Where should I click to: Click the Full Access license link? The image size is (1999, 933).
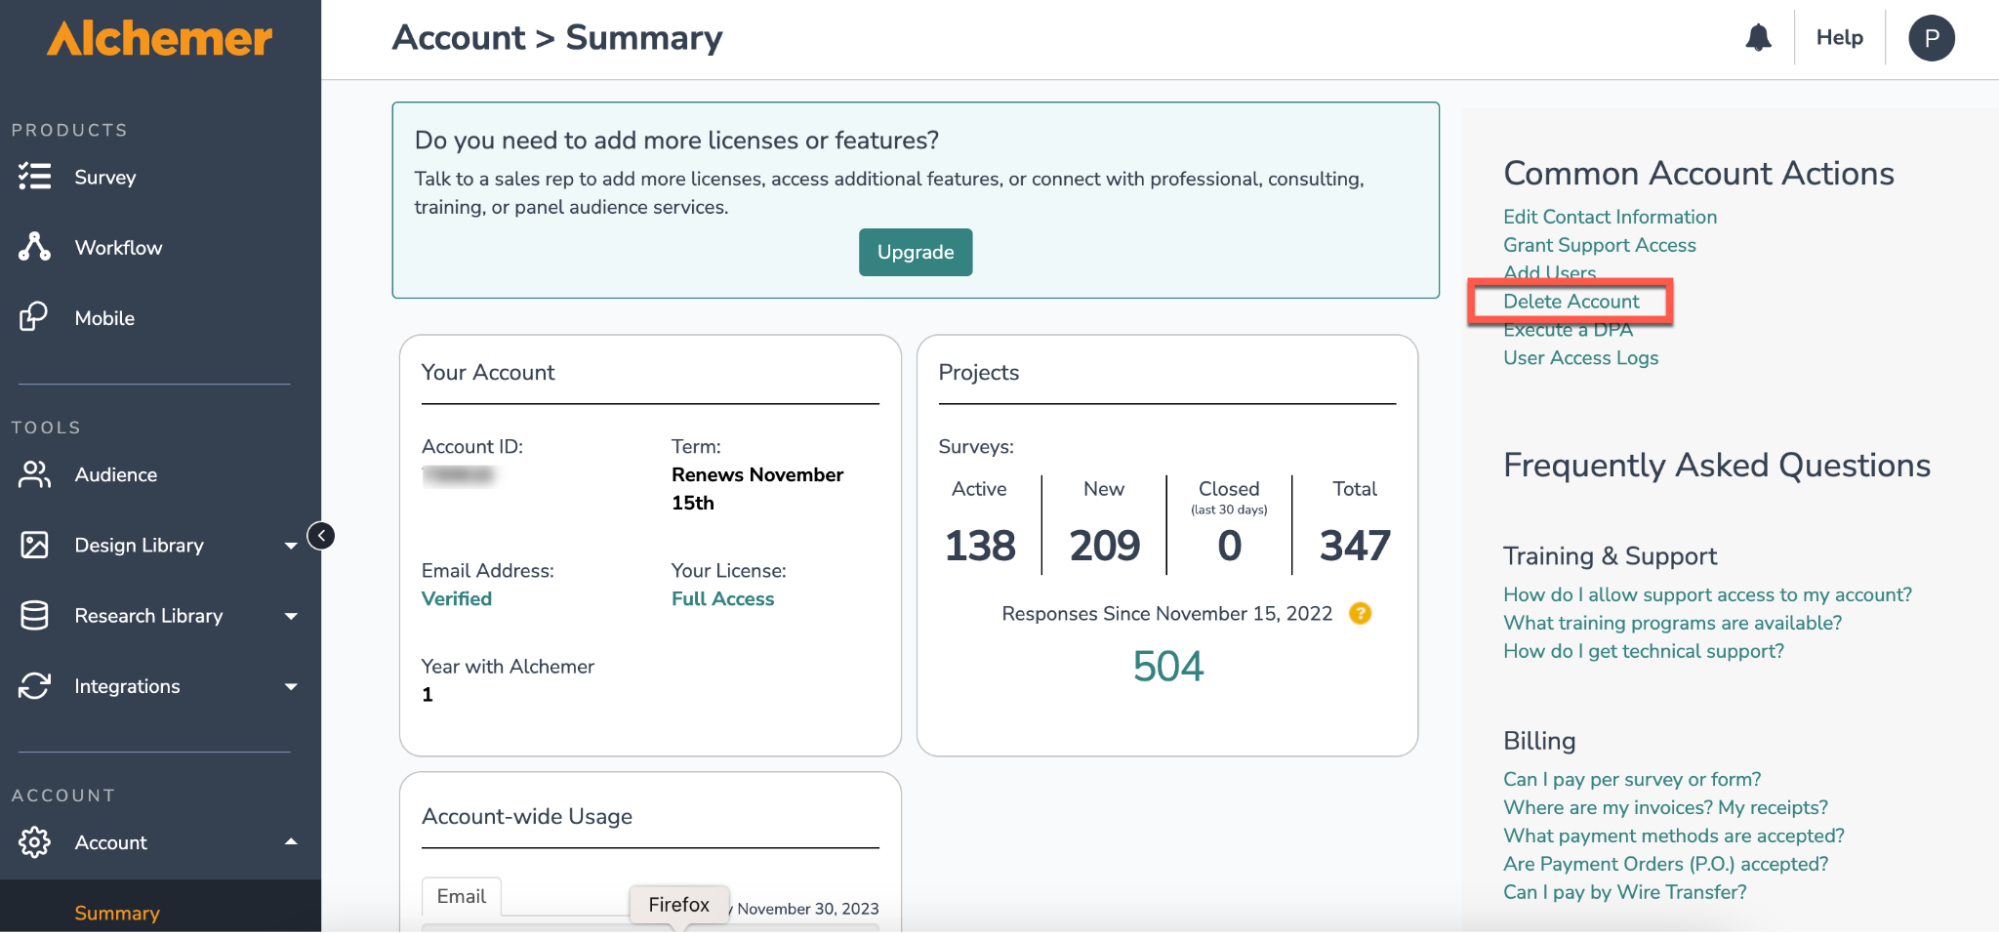722,598
